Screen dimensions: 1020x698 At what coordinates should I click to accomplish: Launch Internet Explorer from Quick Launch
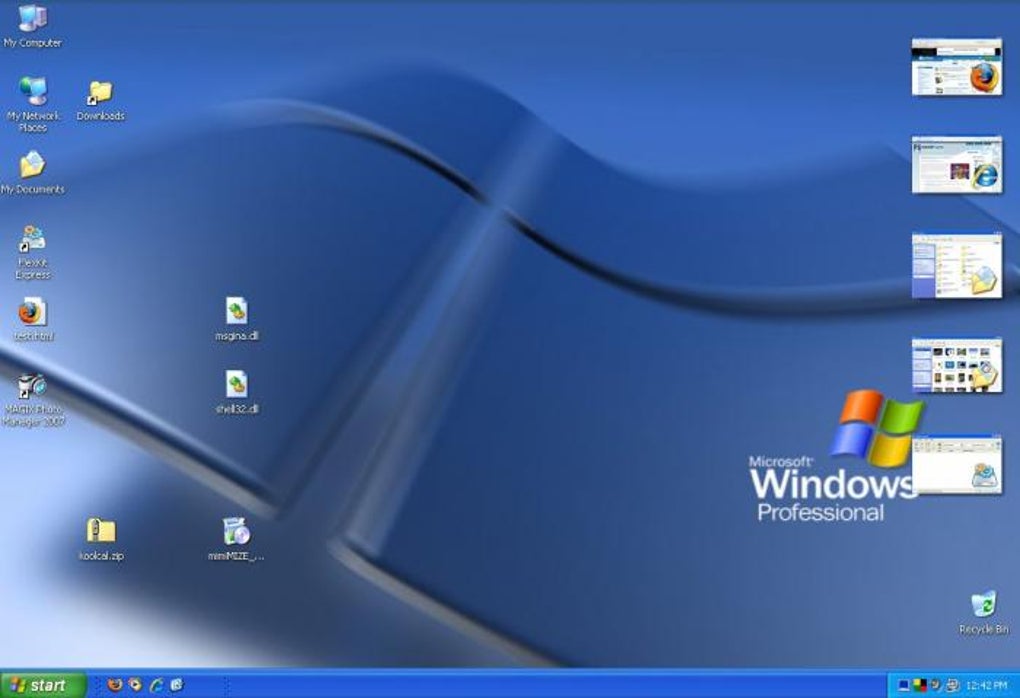[x=156, y=684]
